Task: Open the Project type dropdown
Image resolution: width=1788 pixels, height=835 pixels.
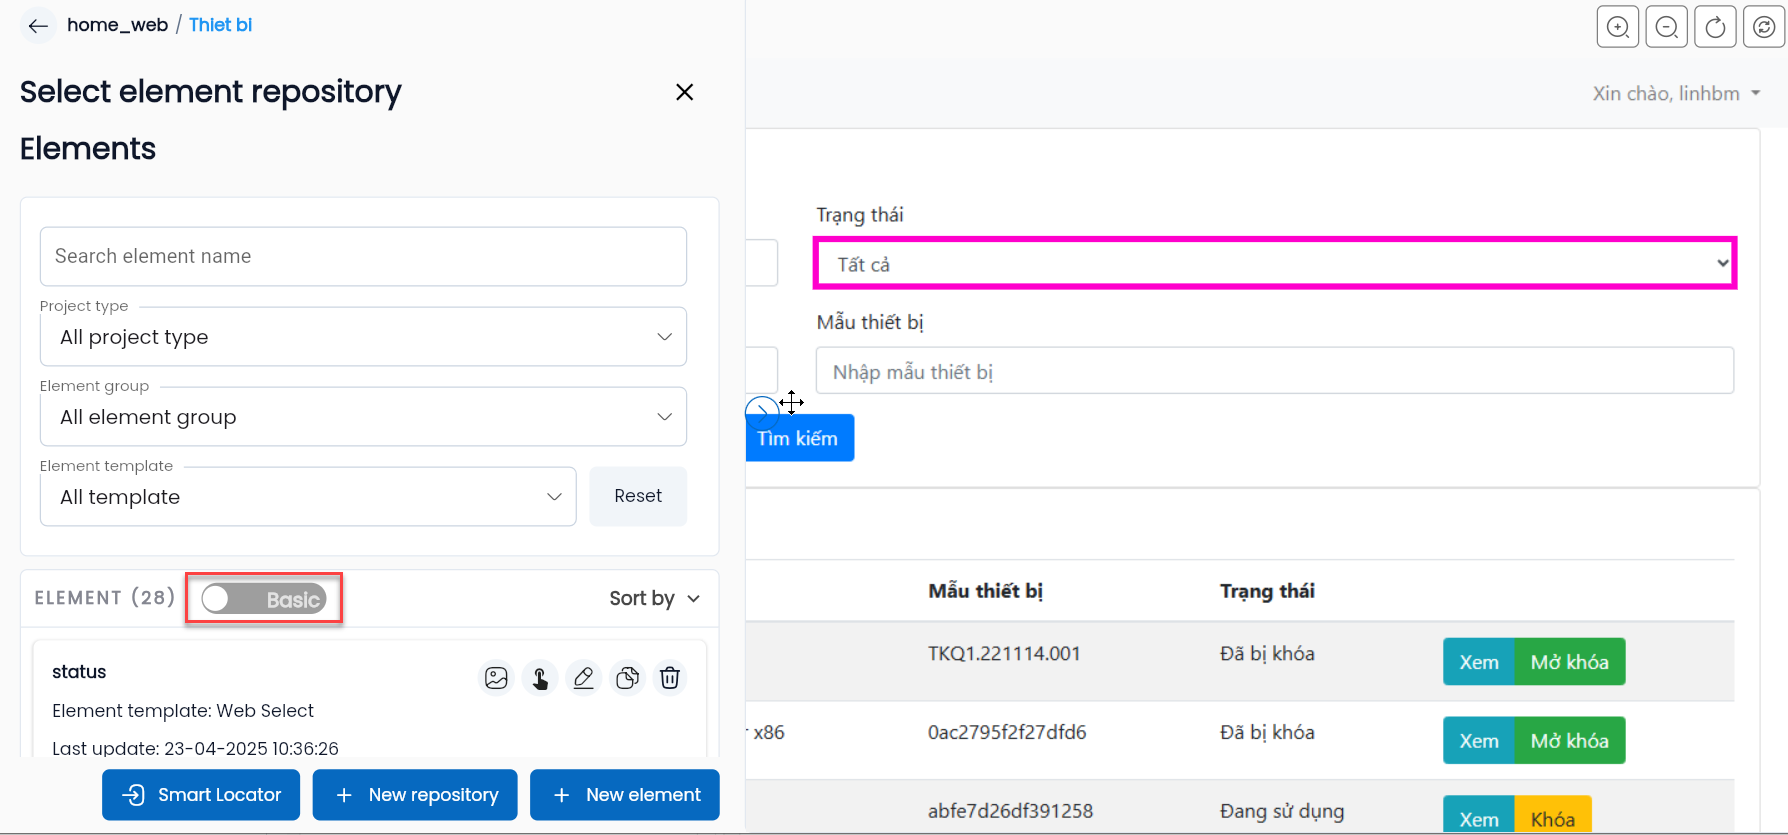Action: coord(363,337)
